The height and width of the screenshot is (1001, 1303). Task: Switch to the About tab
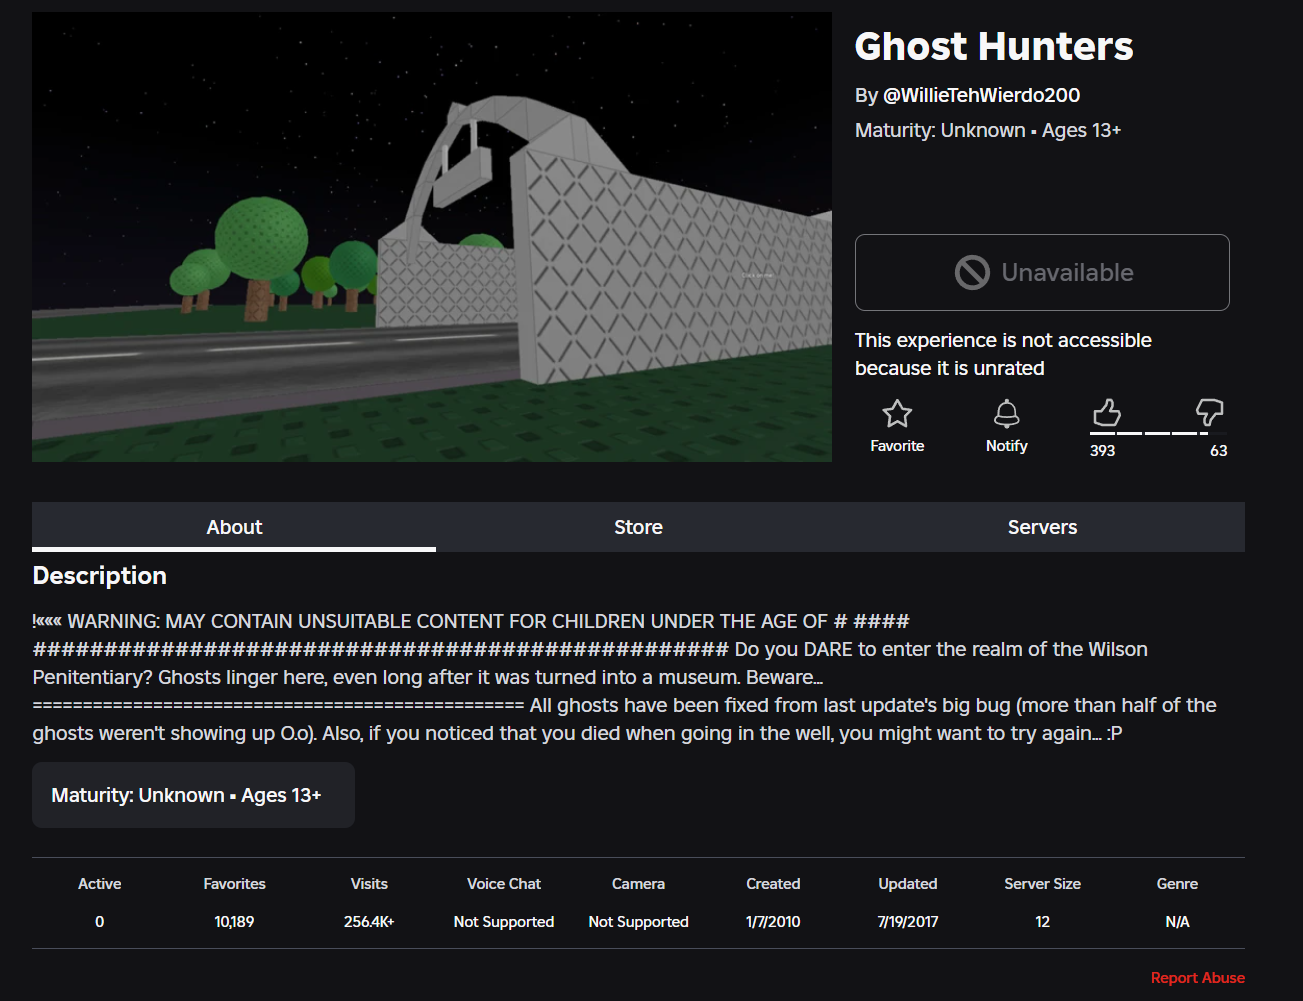234,527
